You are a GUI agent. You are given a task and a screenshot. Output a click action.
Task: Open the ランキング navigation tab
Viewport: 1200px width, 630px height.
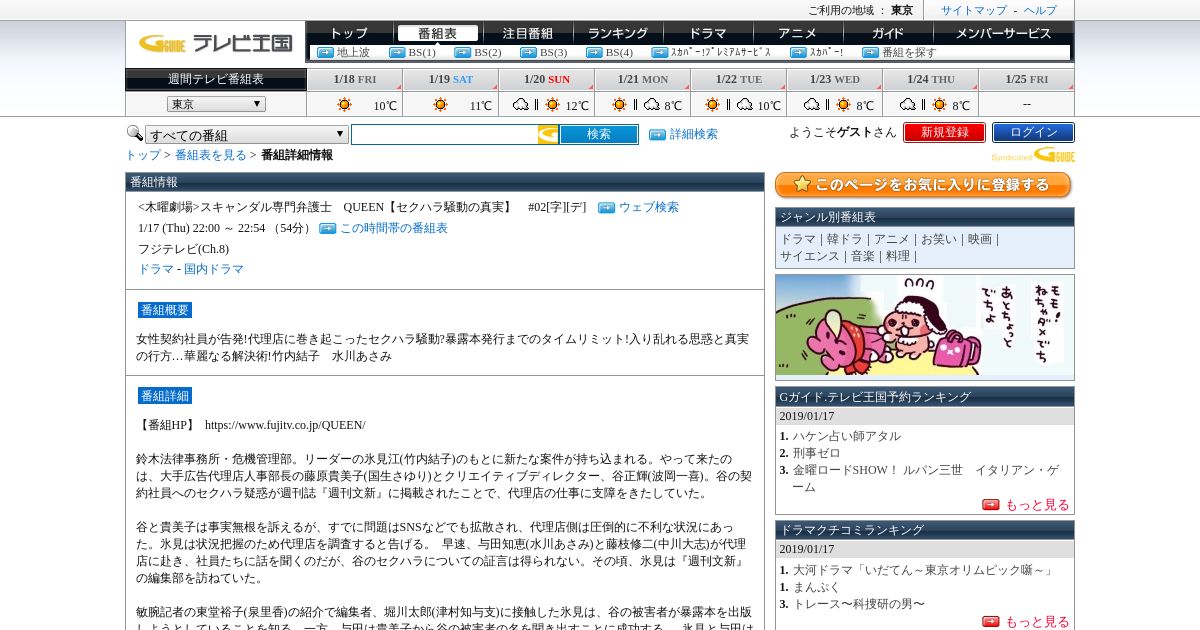coord(617,33)
